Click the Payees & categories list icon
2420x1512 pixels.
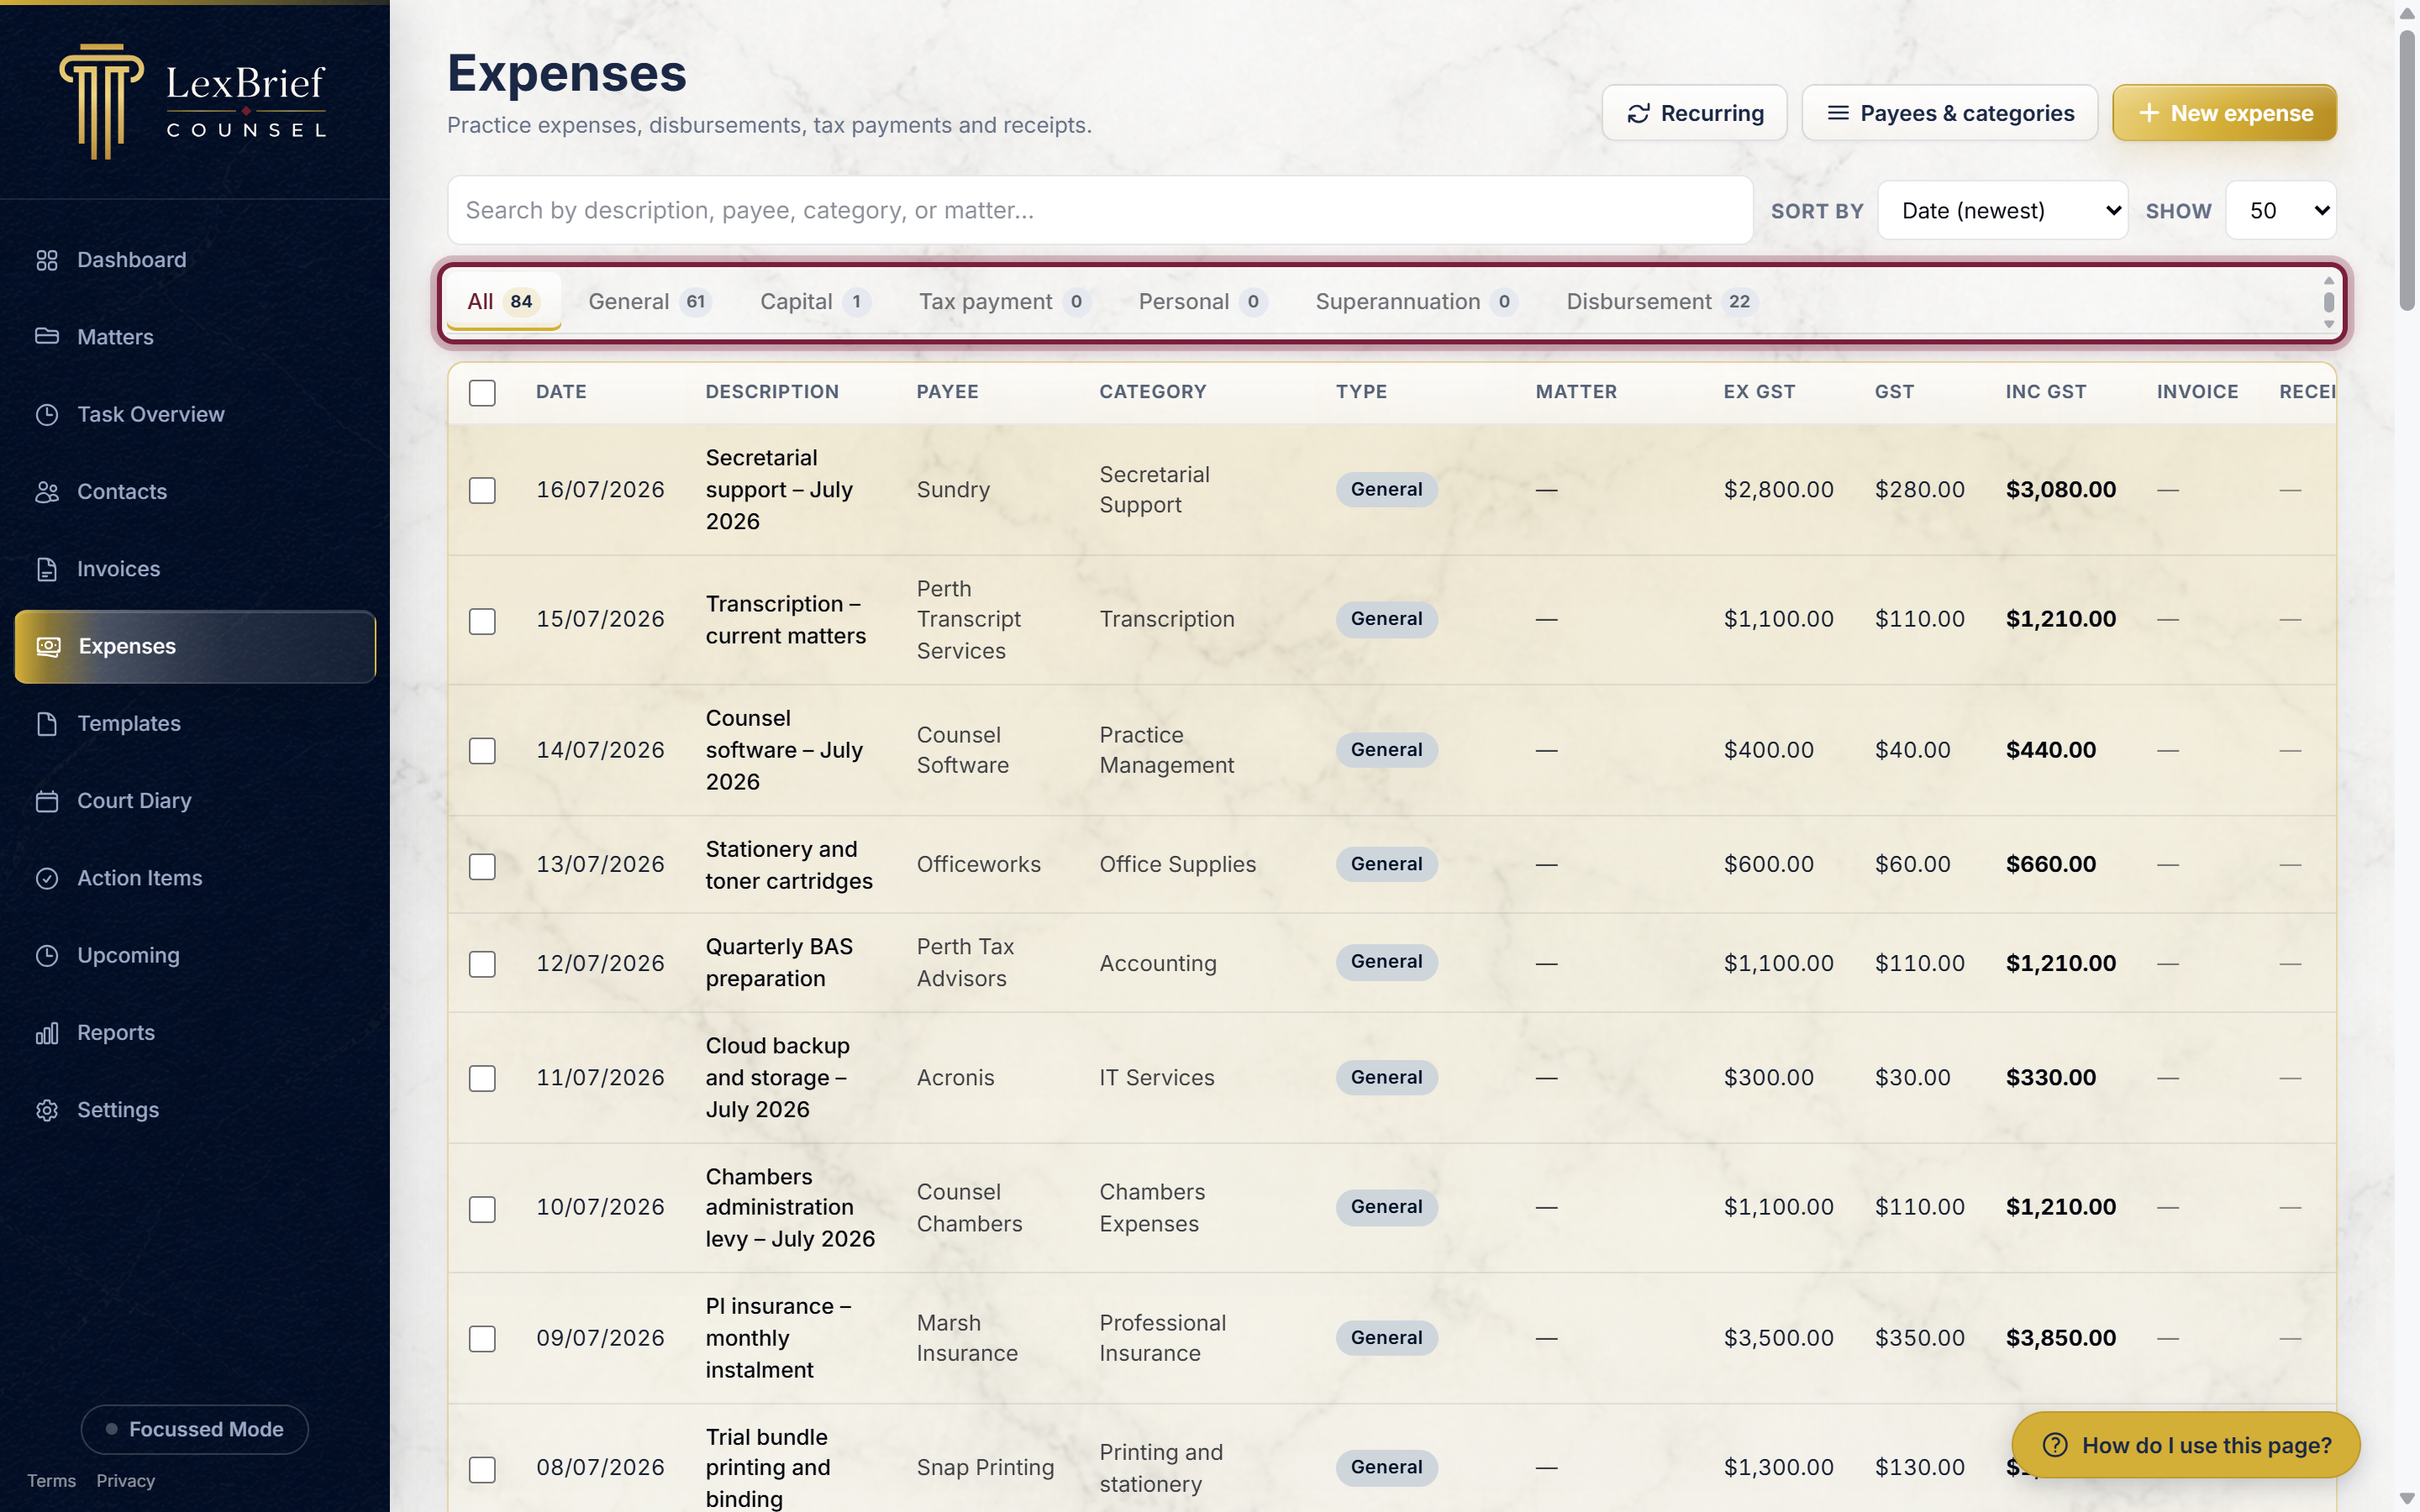[1838, 113]
